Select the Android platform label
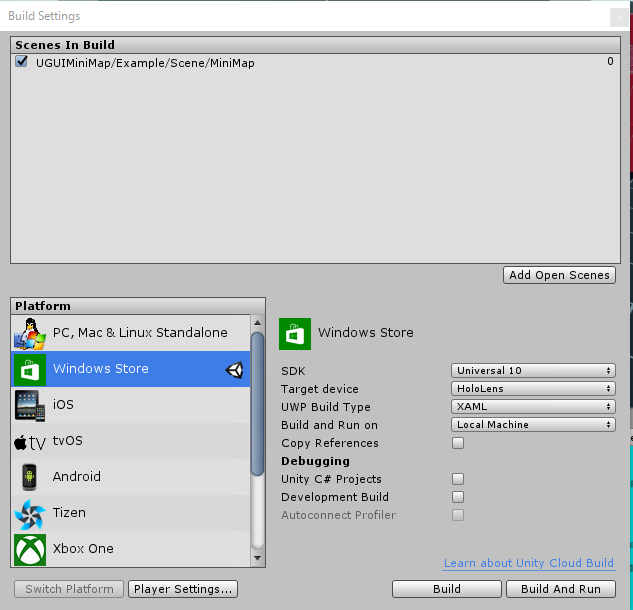The image size is (633, 610). 77,476
